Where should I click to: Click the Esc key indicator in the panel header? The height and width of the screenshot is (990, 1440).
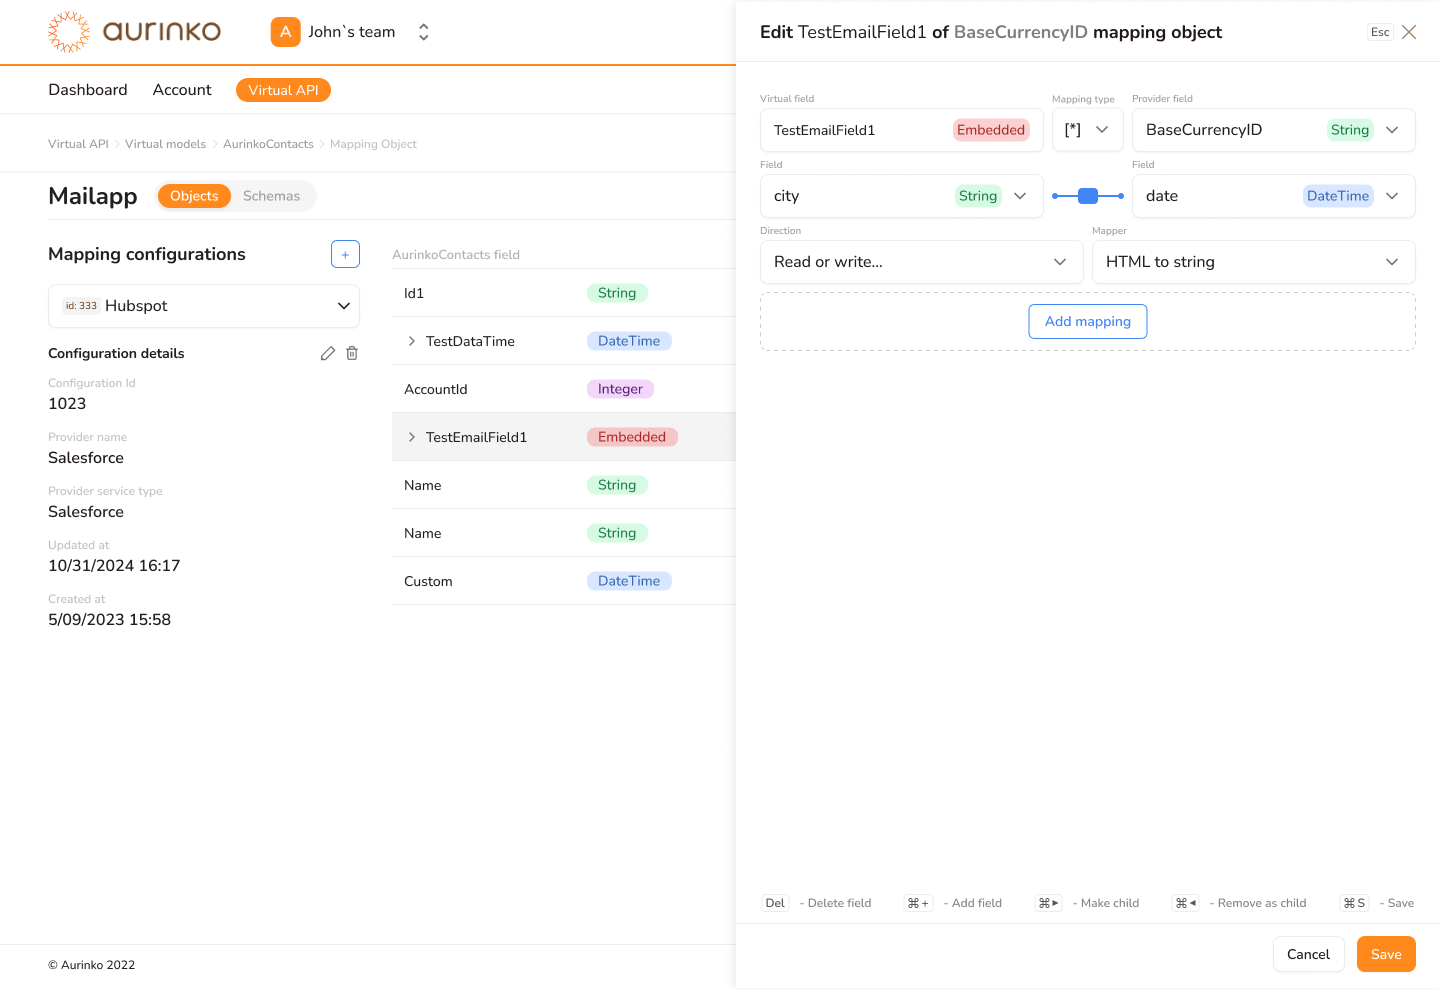click(x=1379, y=32)
